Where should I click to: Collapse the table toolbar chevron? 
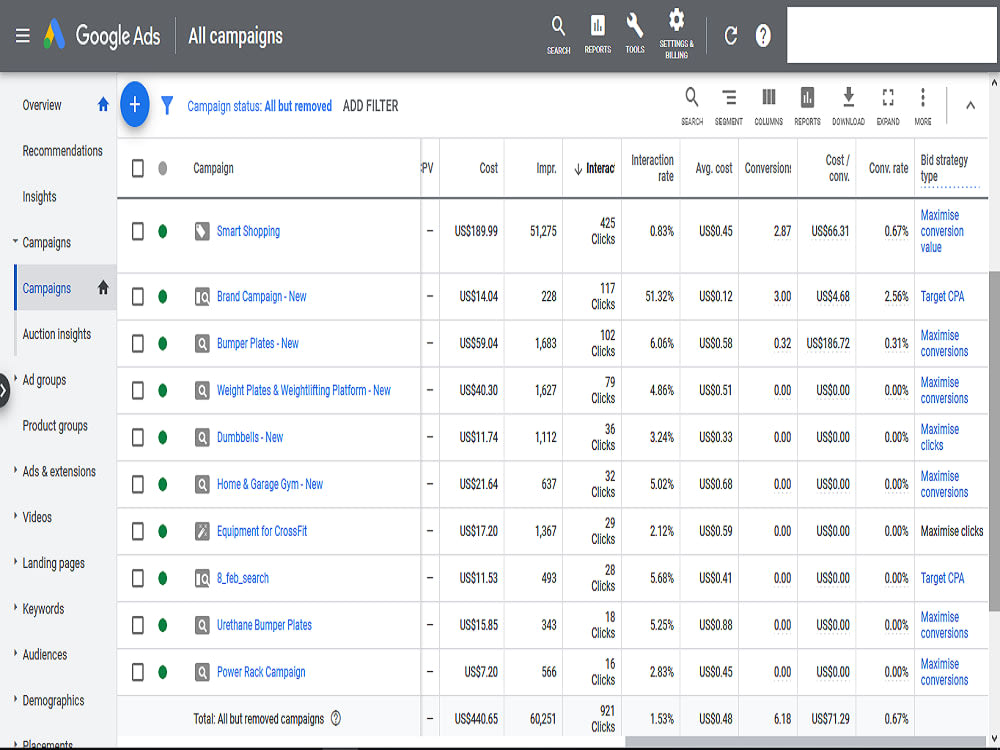[x=970, y=105]
